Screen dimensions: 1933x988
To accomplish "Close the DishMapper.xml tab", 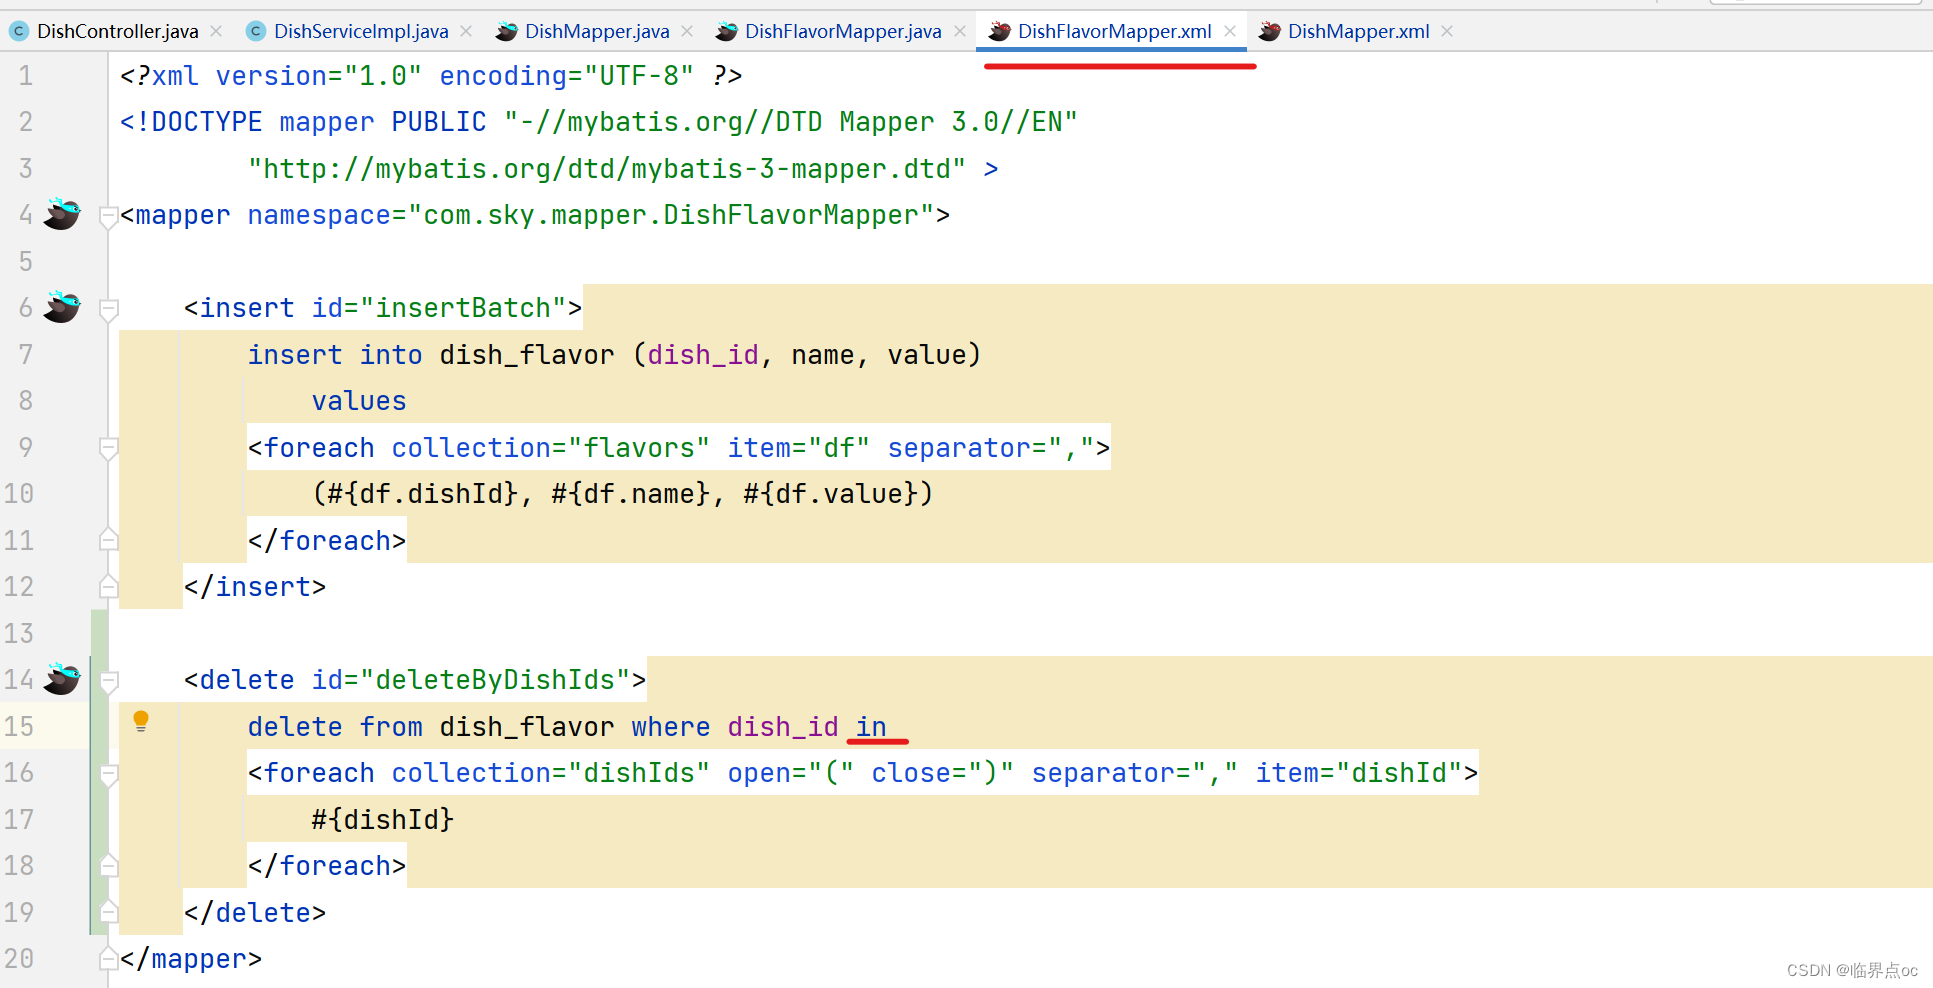I will tap(1447, 31).
